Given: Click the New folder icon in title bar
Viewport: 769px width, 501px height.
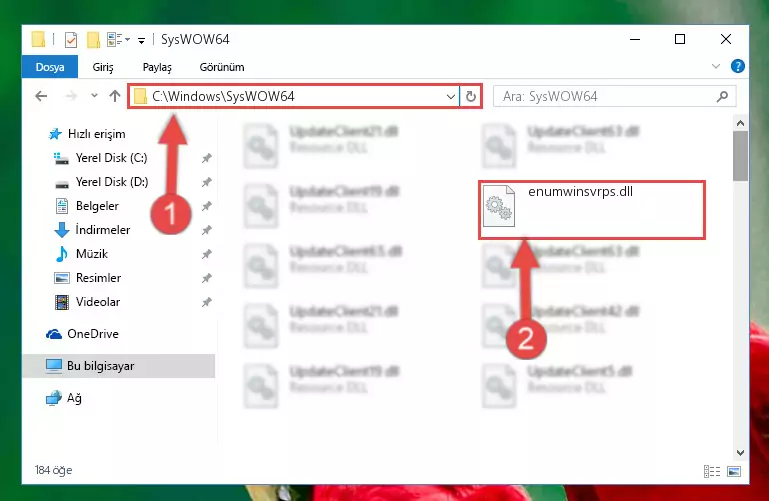Looking at the screenshot, I should 93,39.
